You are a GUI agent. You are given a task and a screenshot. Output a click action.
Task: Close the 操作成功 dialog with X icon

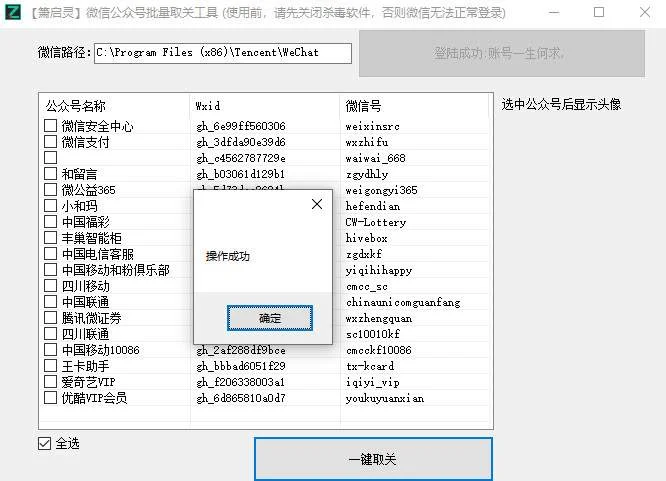317,204
